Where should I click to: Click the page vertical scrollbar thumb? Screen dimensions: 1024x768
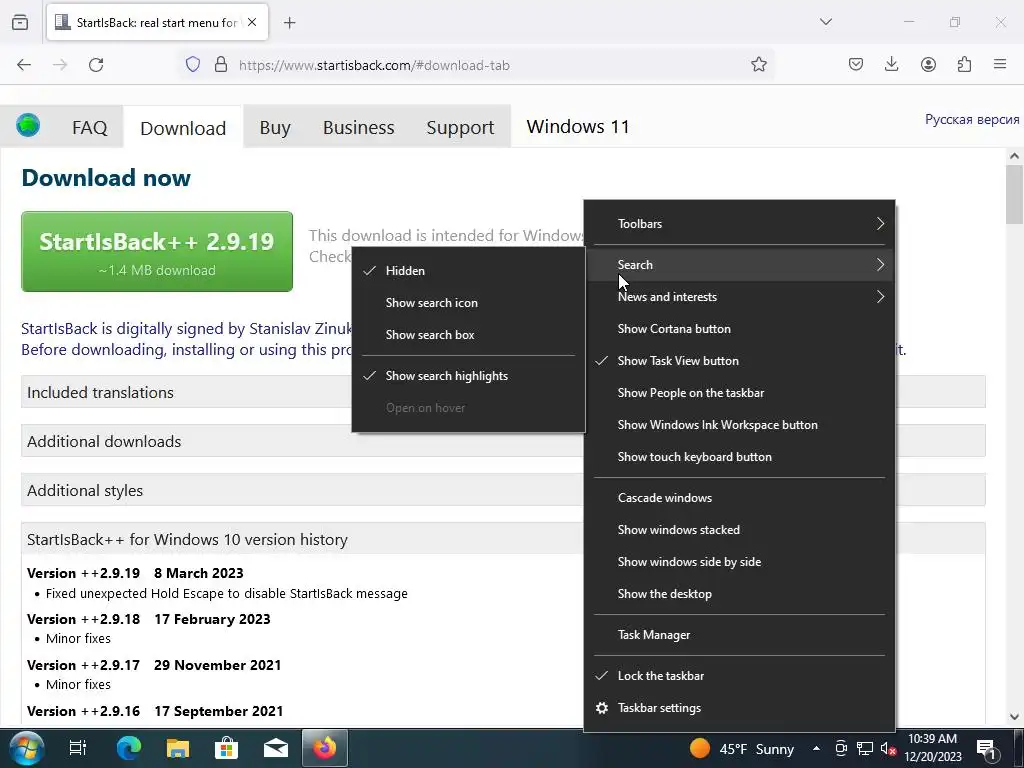[1014, 194]
